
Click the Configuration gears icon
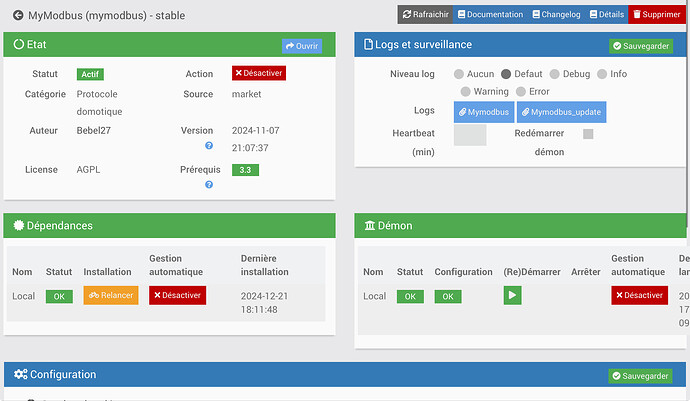click(20, 374)
